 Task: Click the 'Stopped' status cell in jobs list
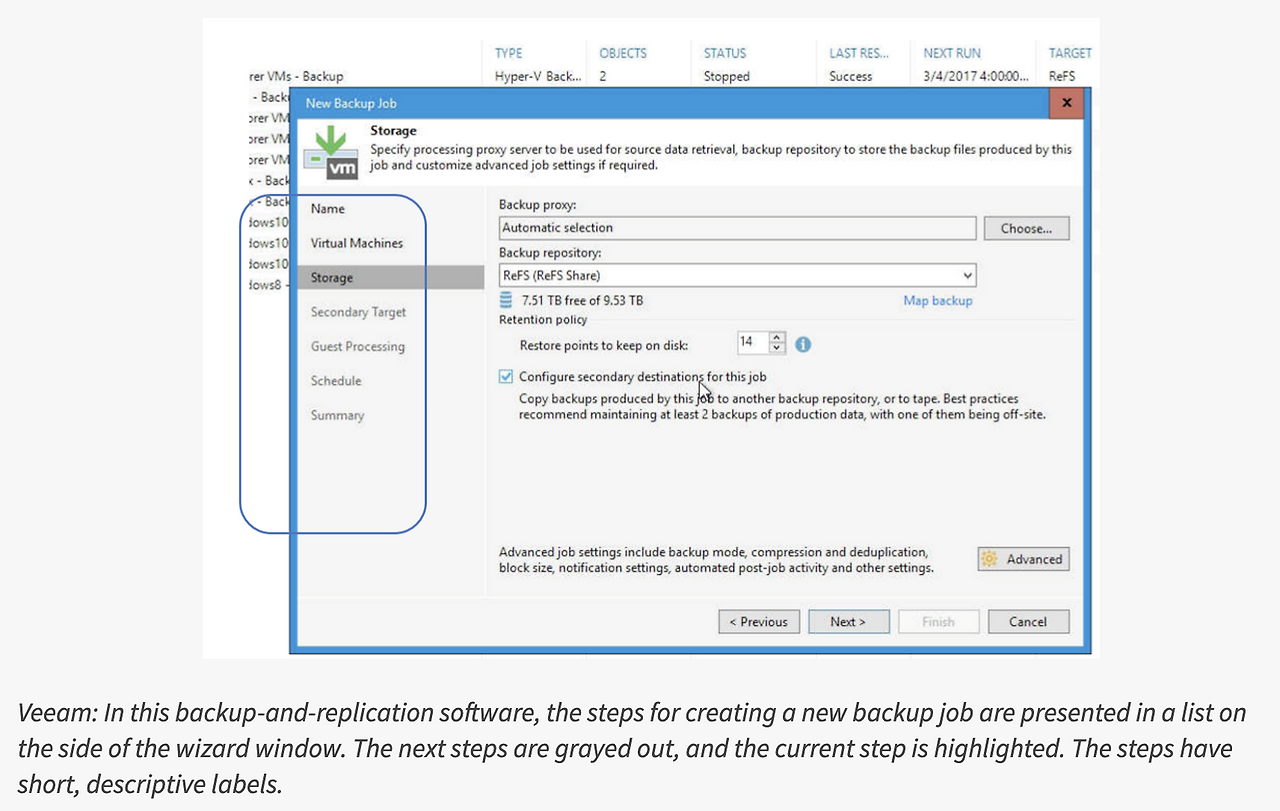[727, 76]
